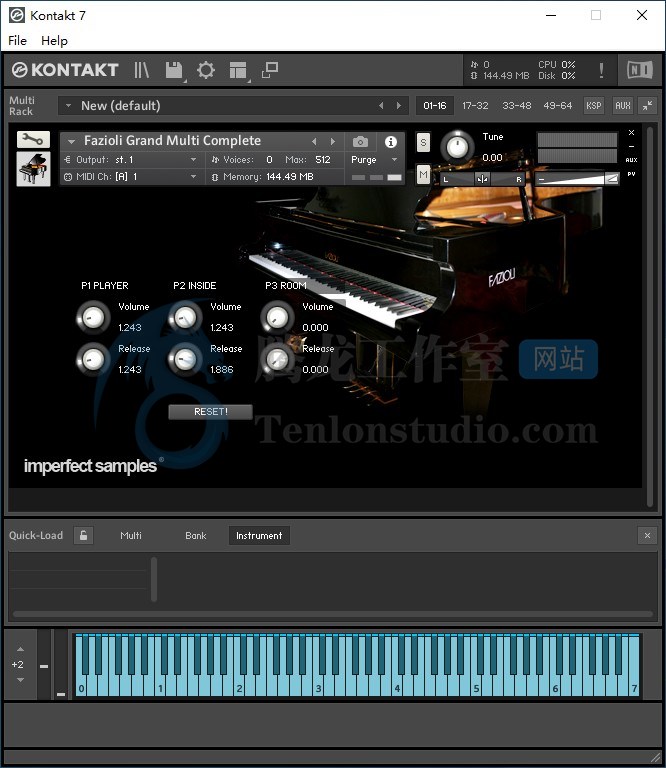This screenshot has height=768, width=666.
Task: Click the grand piano instrument thumbnail
Action: tap(33, 169)
